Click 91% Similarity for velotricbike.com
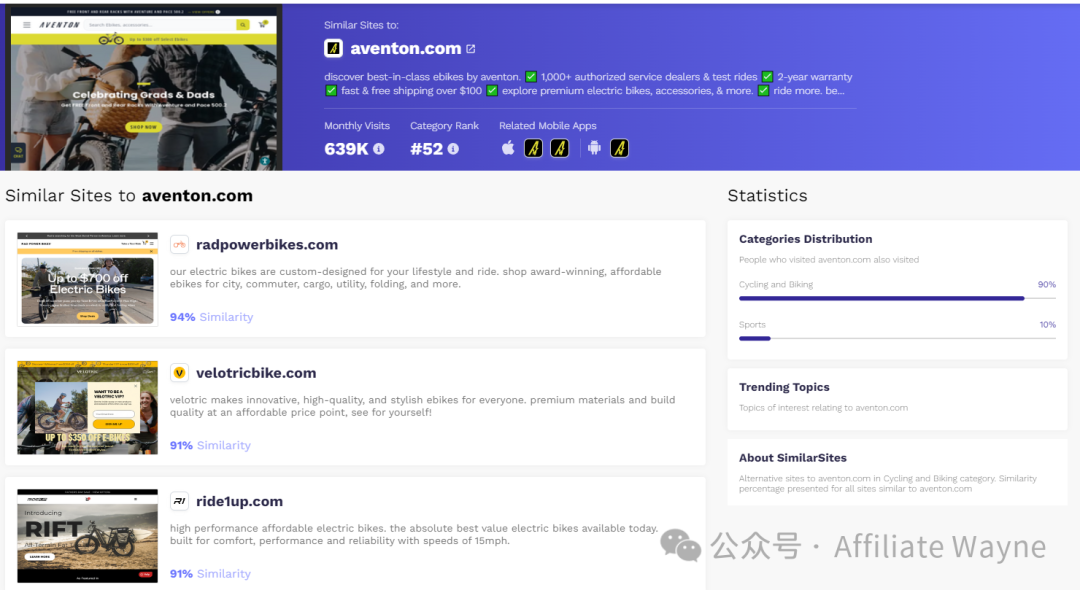The width and height of the screenshot is (1080, 590). coord(210,445)
